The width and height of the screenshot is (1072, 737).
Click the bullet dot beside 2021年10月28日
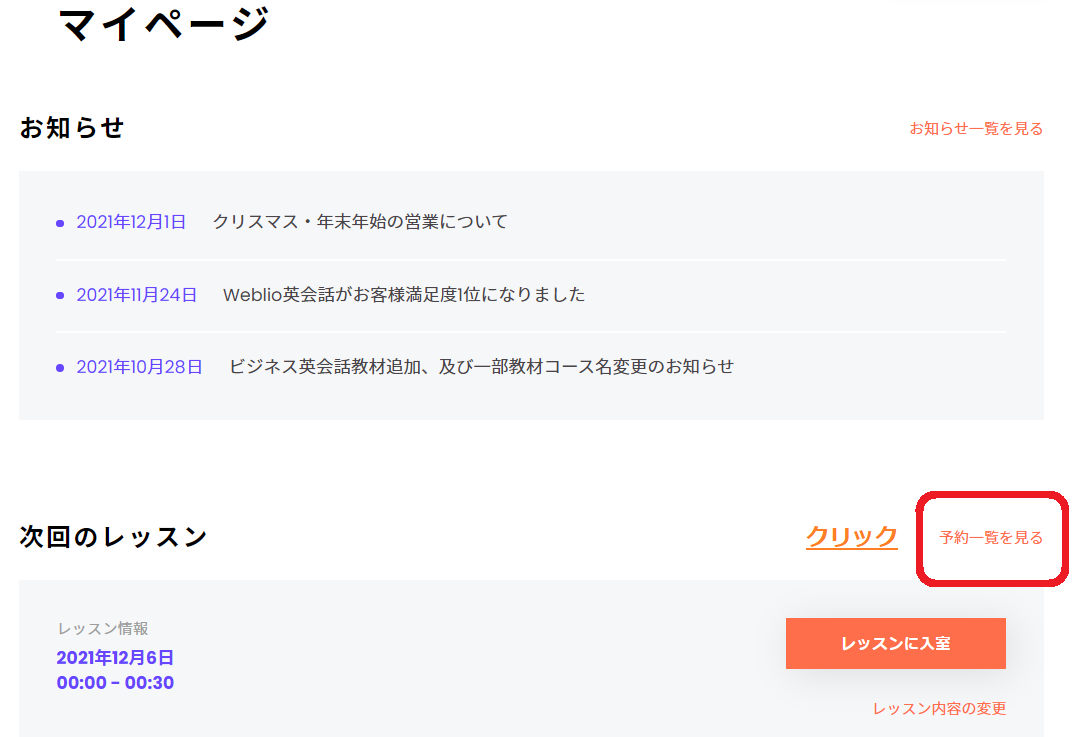coord(60,368)
